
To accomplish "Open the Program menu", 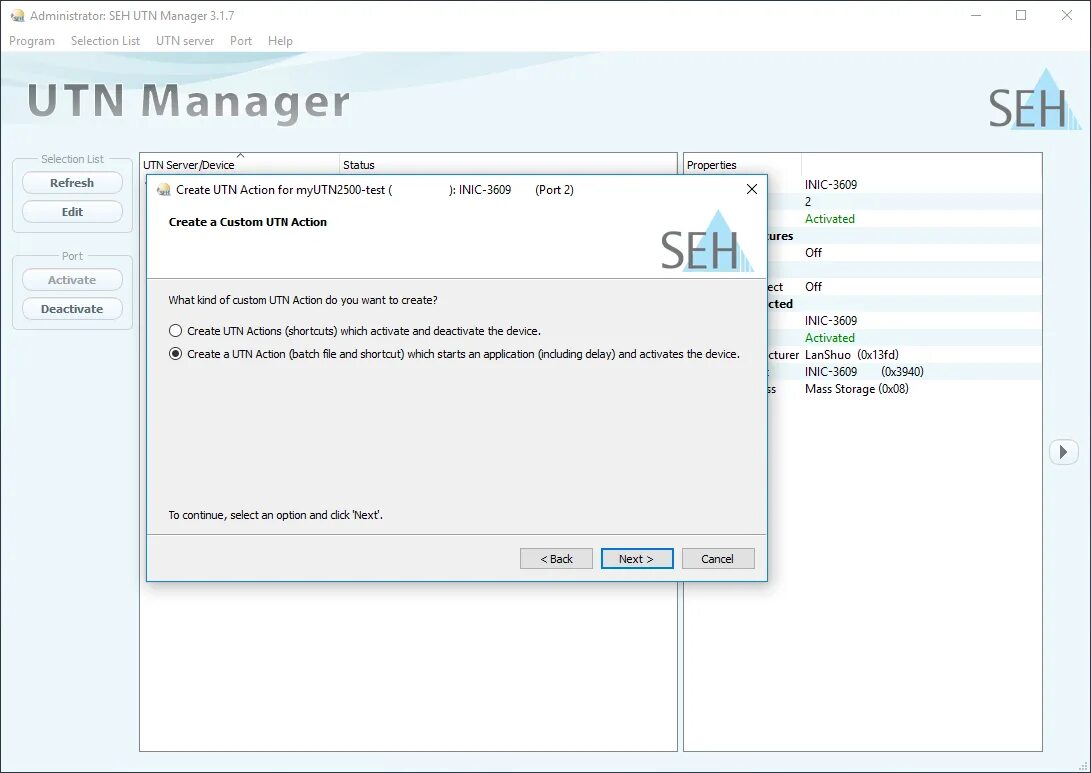I will pyautogui.click(x=32, y=41).
